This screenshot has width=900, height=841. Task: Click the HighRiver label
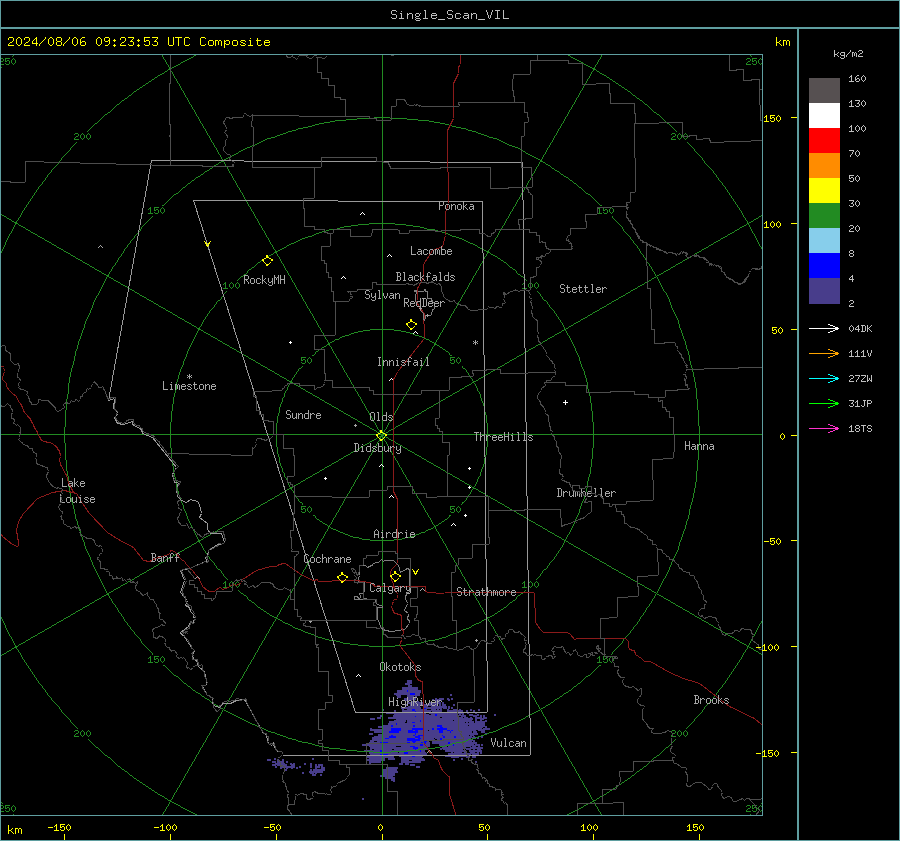415,702
